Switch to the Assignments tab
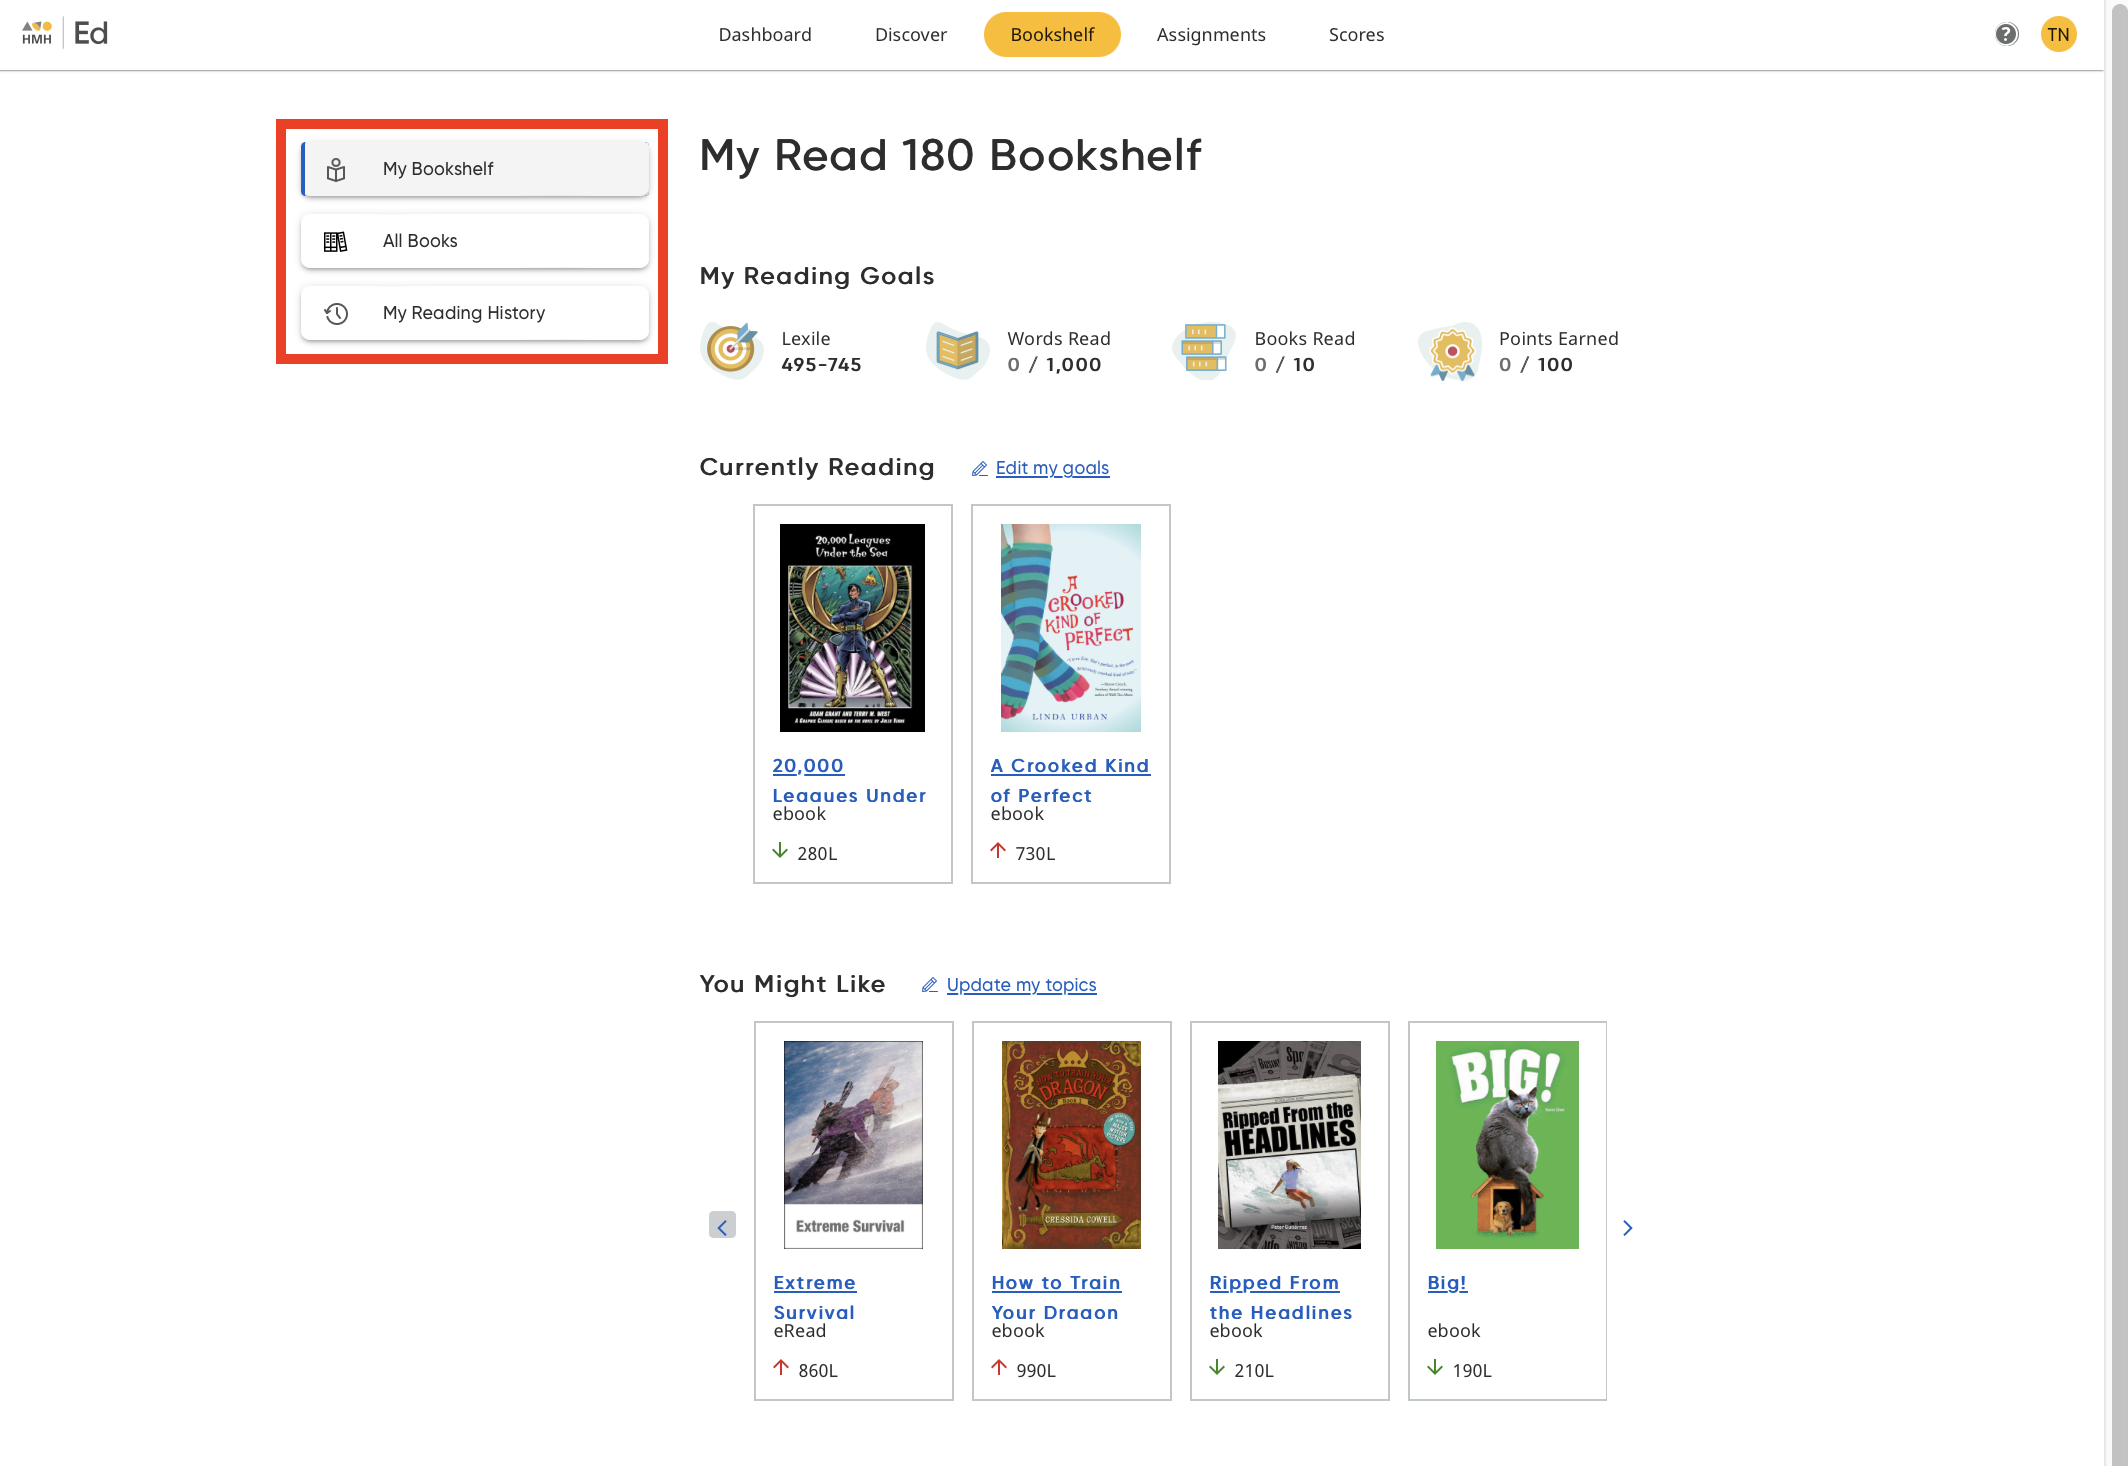This screenshot has width=2128, height=1466. tap(1211, 34)
